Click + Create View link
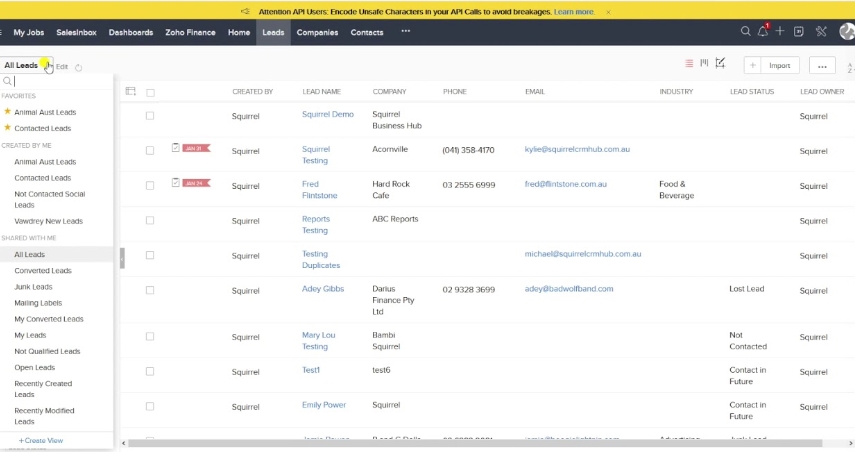The height and width of the screenshot is (452, 855). [x=41, y=440]
